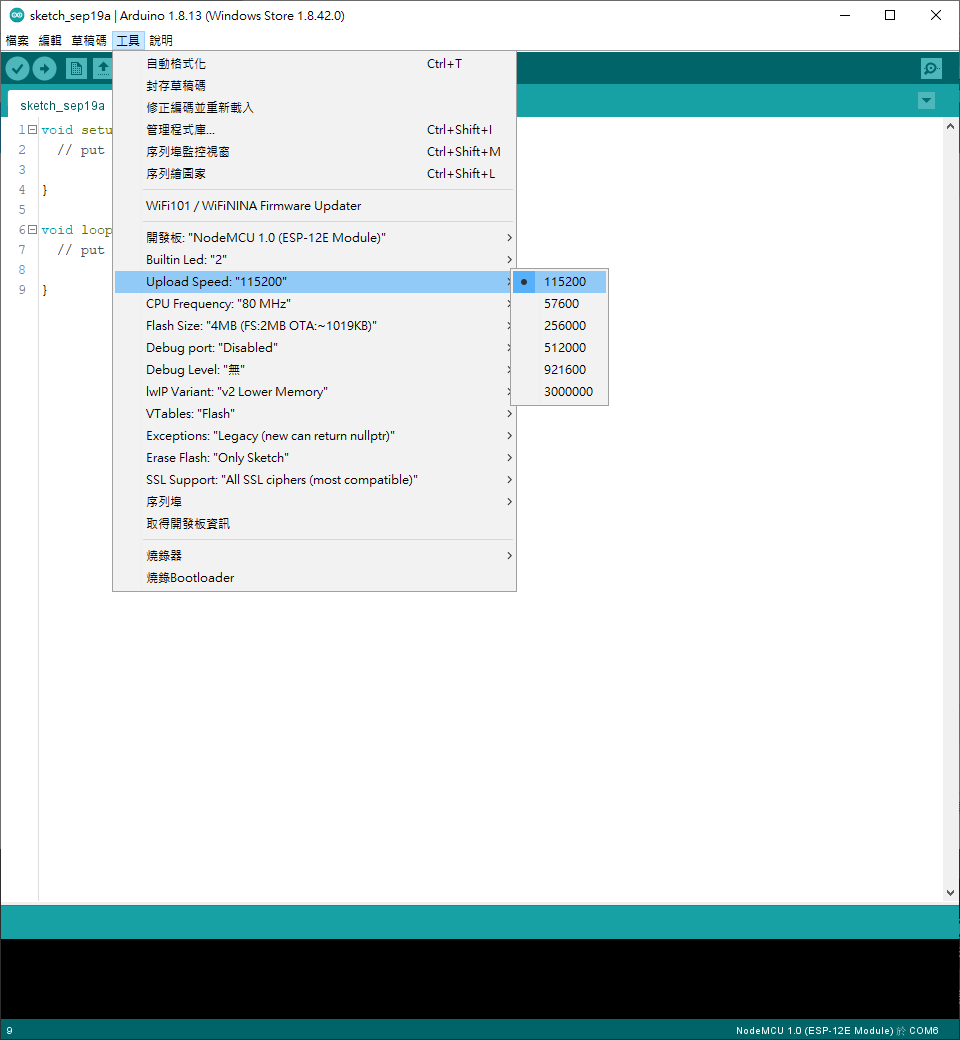Expand the Upload Speed submenu item
This screenshot has width=960, height=1040.
pos(314,282)
